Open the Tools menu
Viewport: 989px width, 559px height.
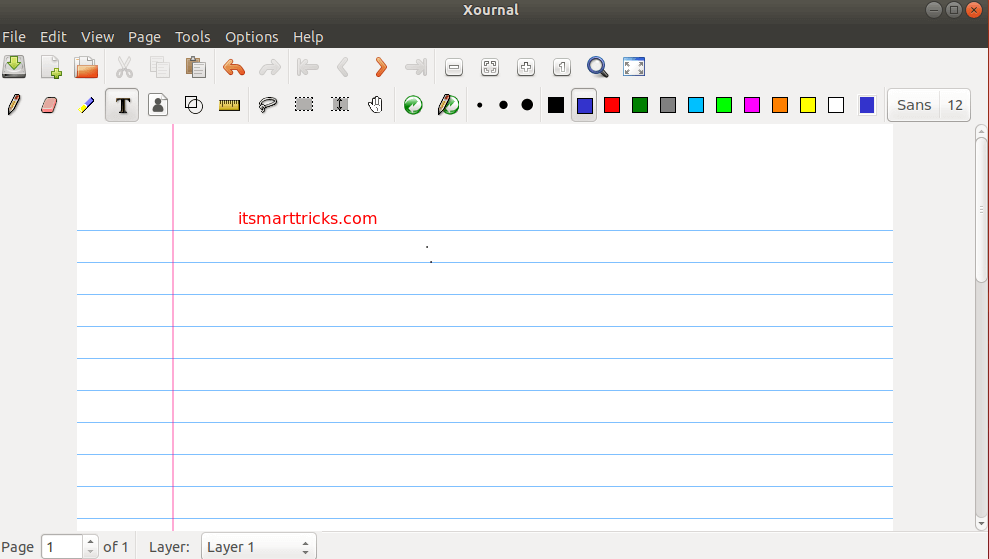(192, 37)
